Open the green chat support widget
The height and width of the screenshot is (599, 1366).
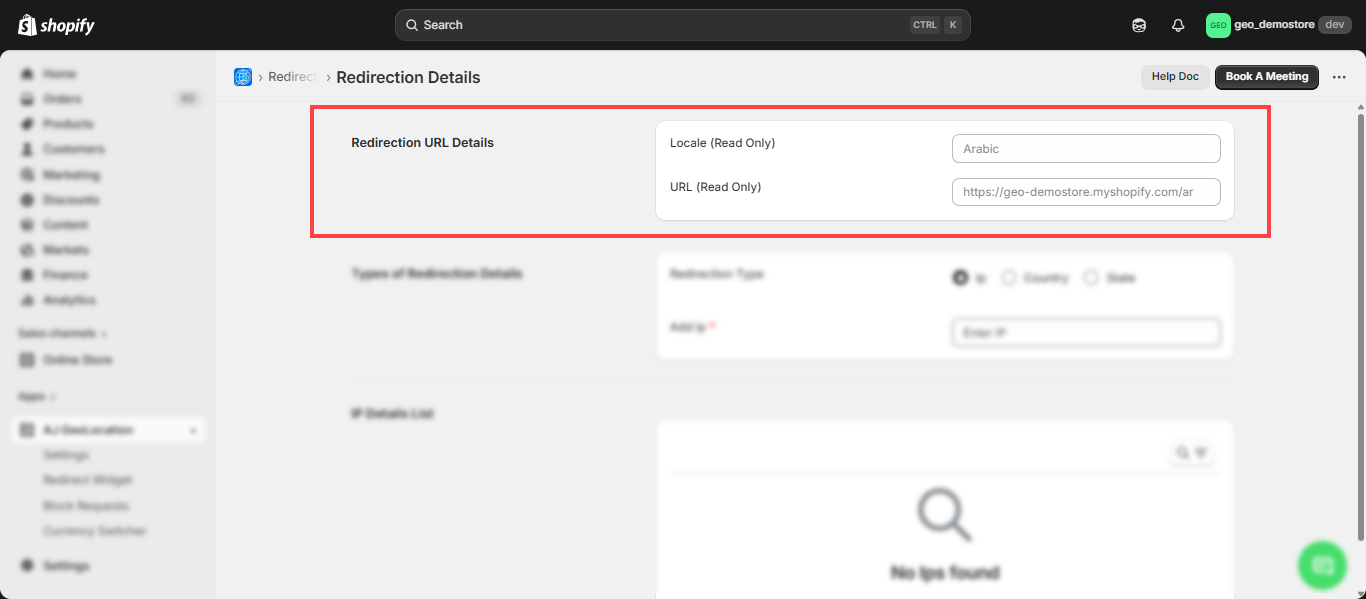click(x=1321, y=565)
